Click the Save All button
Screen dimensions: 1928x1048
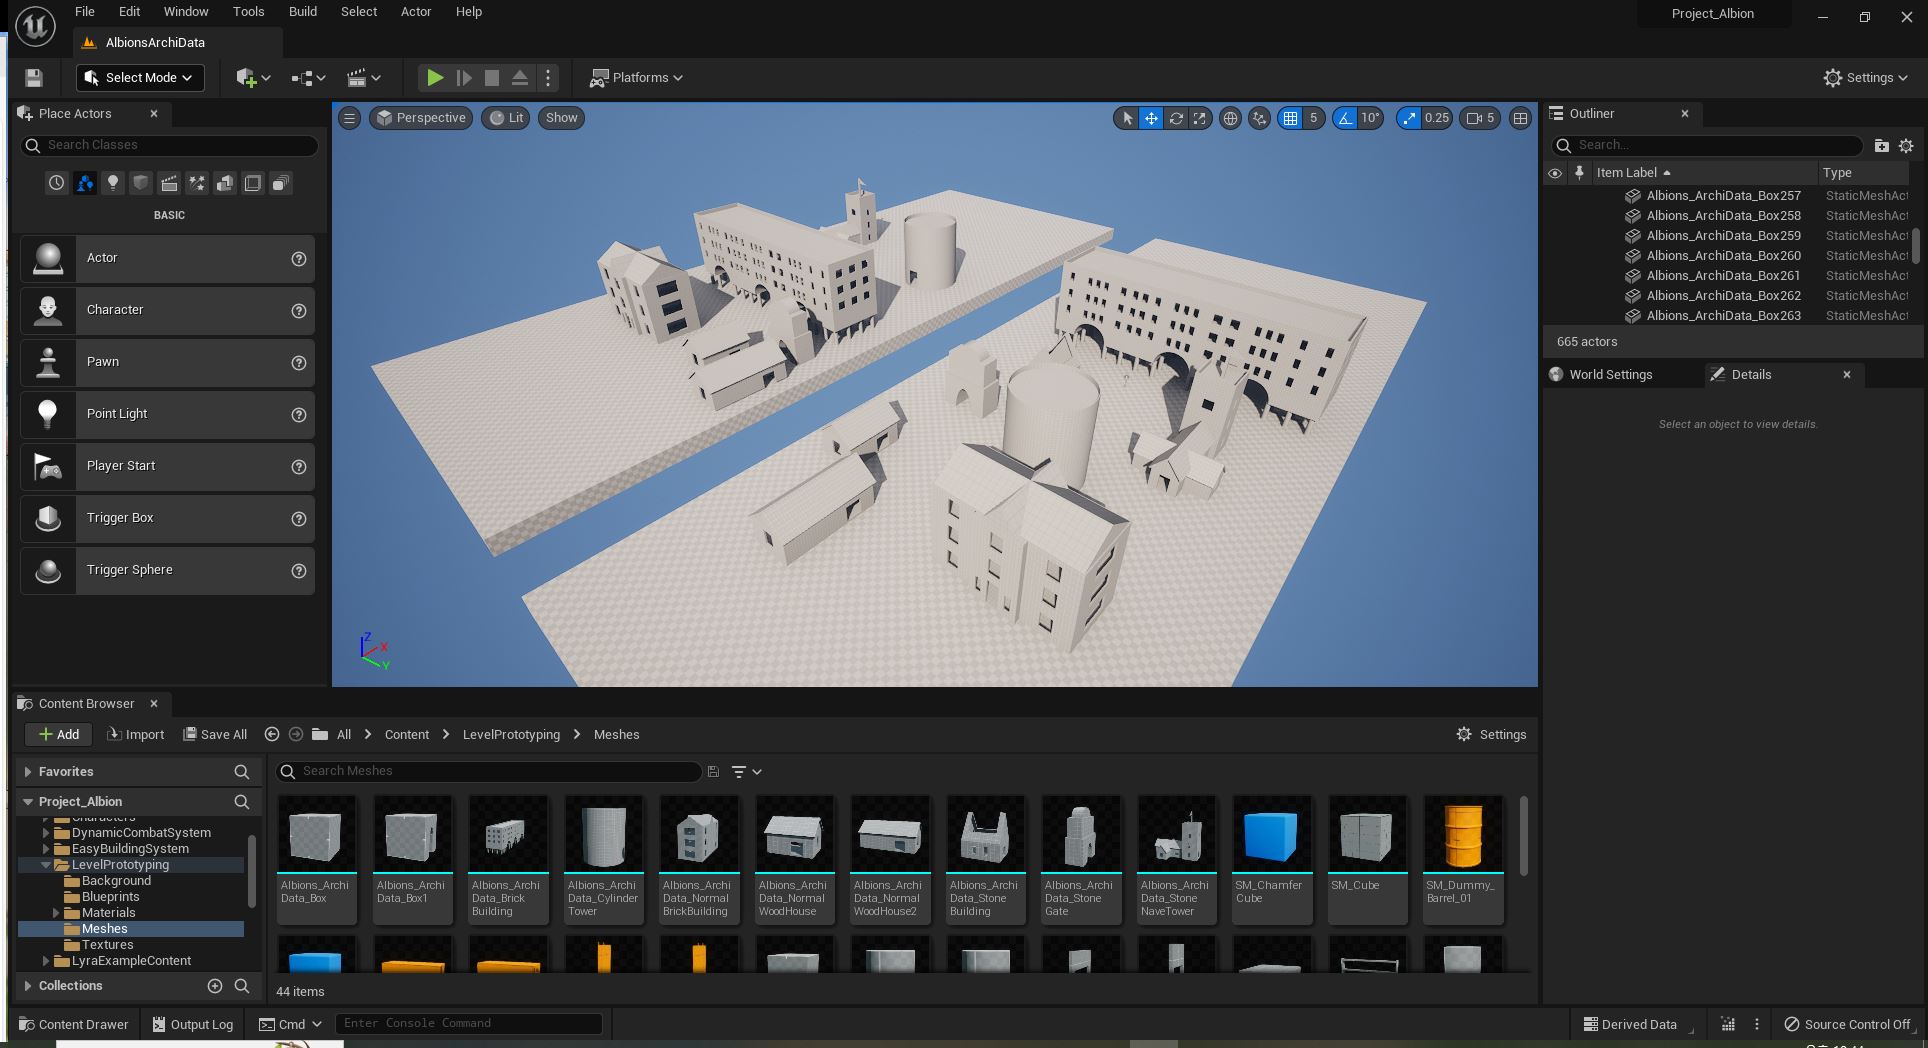point(215,735)
